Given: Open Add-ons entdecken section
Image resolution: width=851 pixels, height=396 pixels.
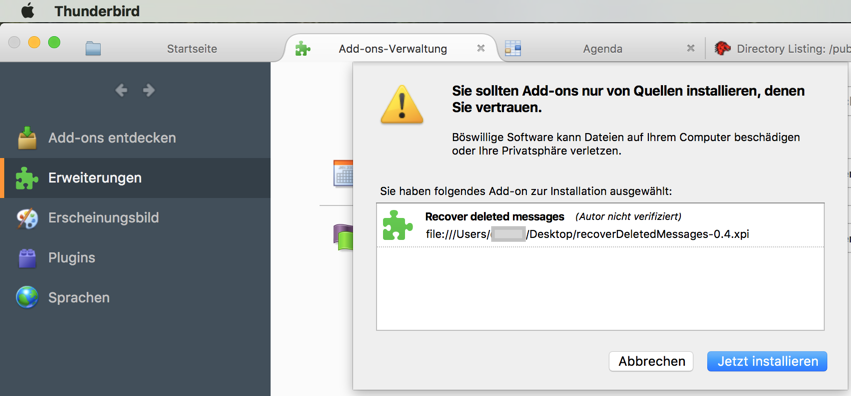Looking at the screenshot, I should tap(135, 138).
